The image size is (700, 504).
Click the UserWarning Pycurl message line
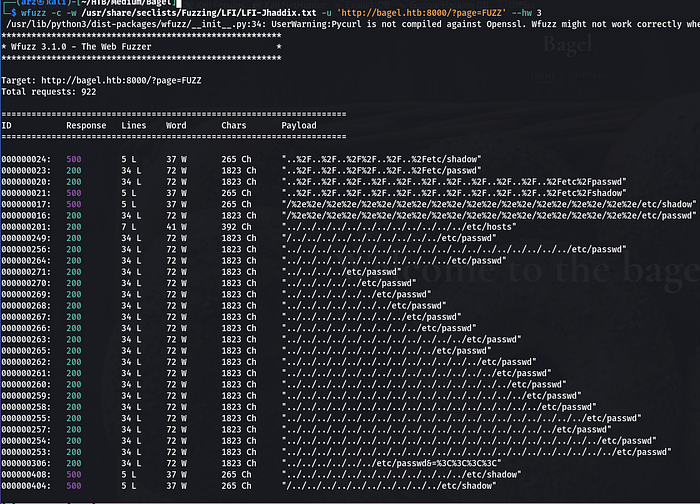353,24
